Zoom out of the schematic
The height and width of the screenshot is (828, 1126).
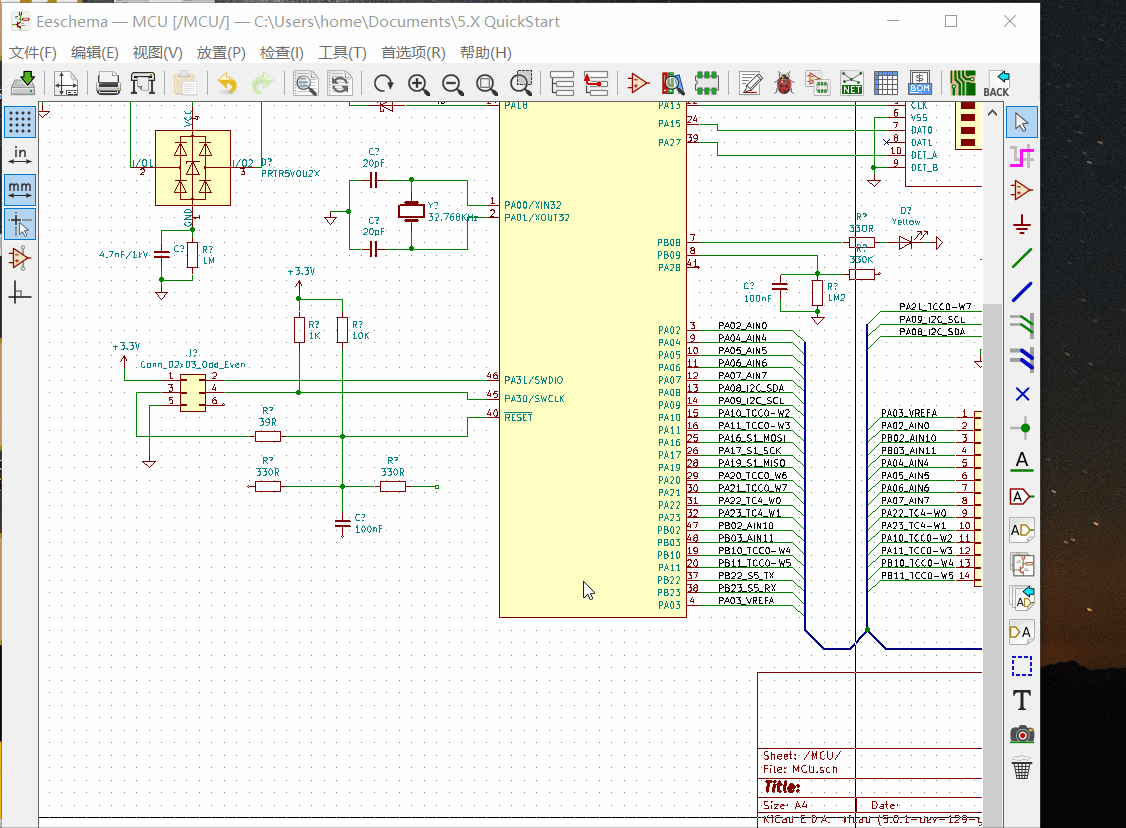(x=452, y=83)
